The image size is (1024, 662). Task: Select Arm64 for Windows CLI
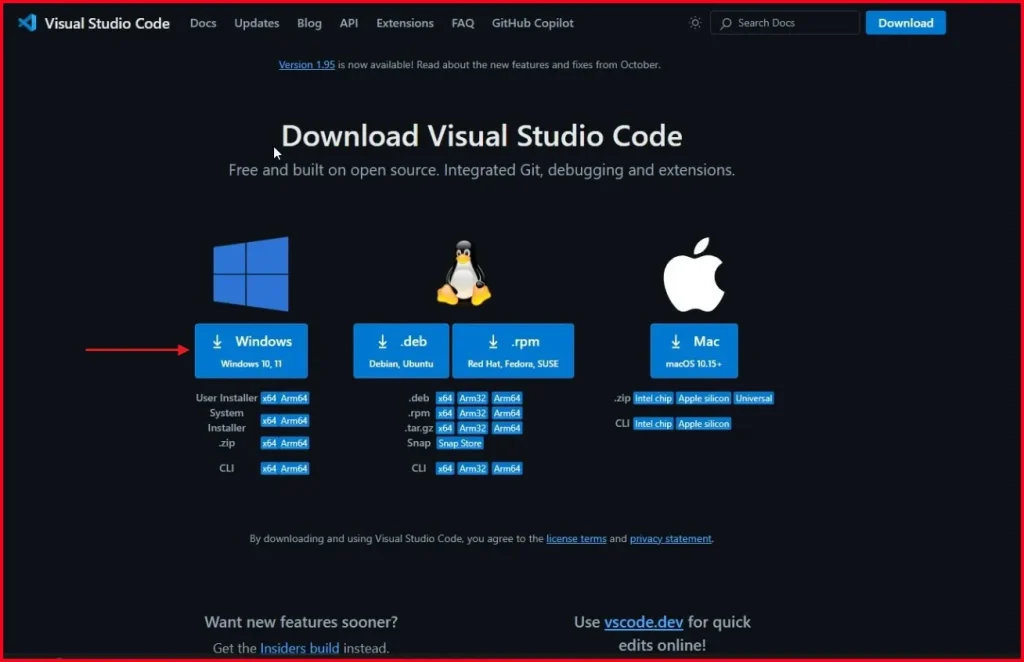(x=294, y=469)
